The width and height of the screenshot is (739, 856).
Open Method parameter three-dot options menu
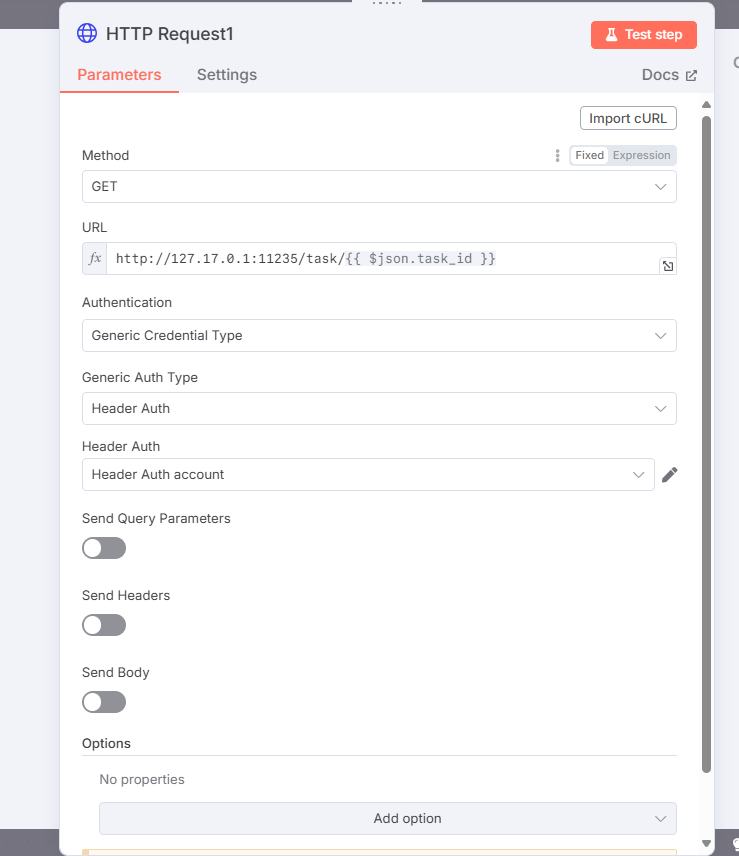(558, 156)
